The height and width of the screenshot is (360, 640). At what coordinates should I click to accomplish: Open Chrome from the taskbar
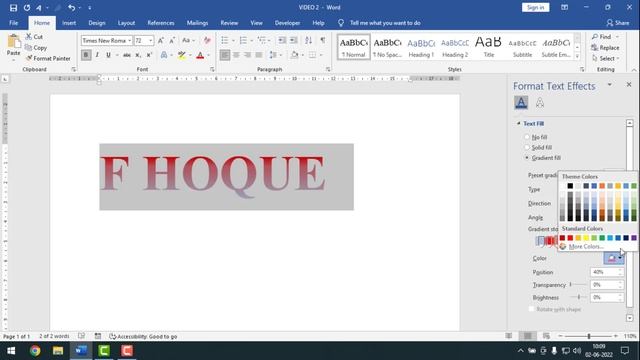pos(35,351)
